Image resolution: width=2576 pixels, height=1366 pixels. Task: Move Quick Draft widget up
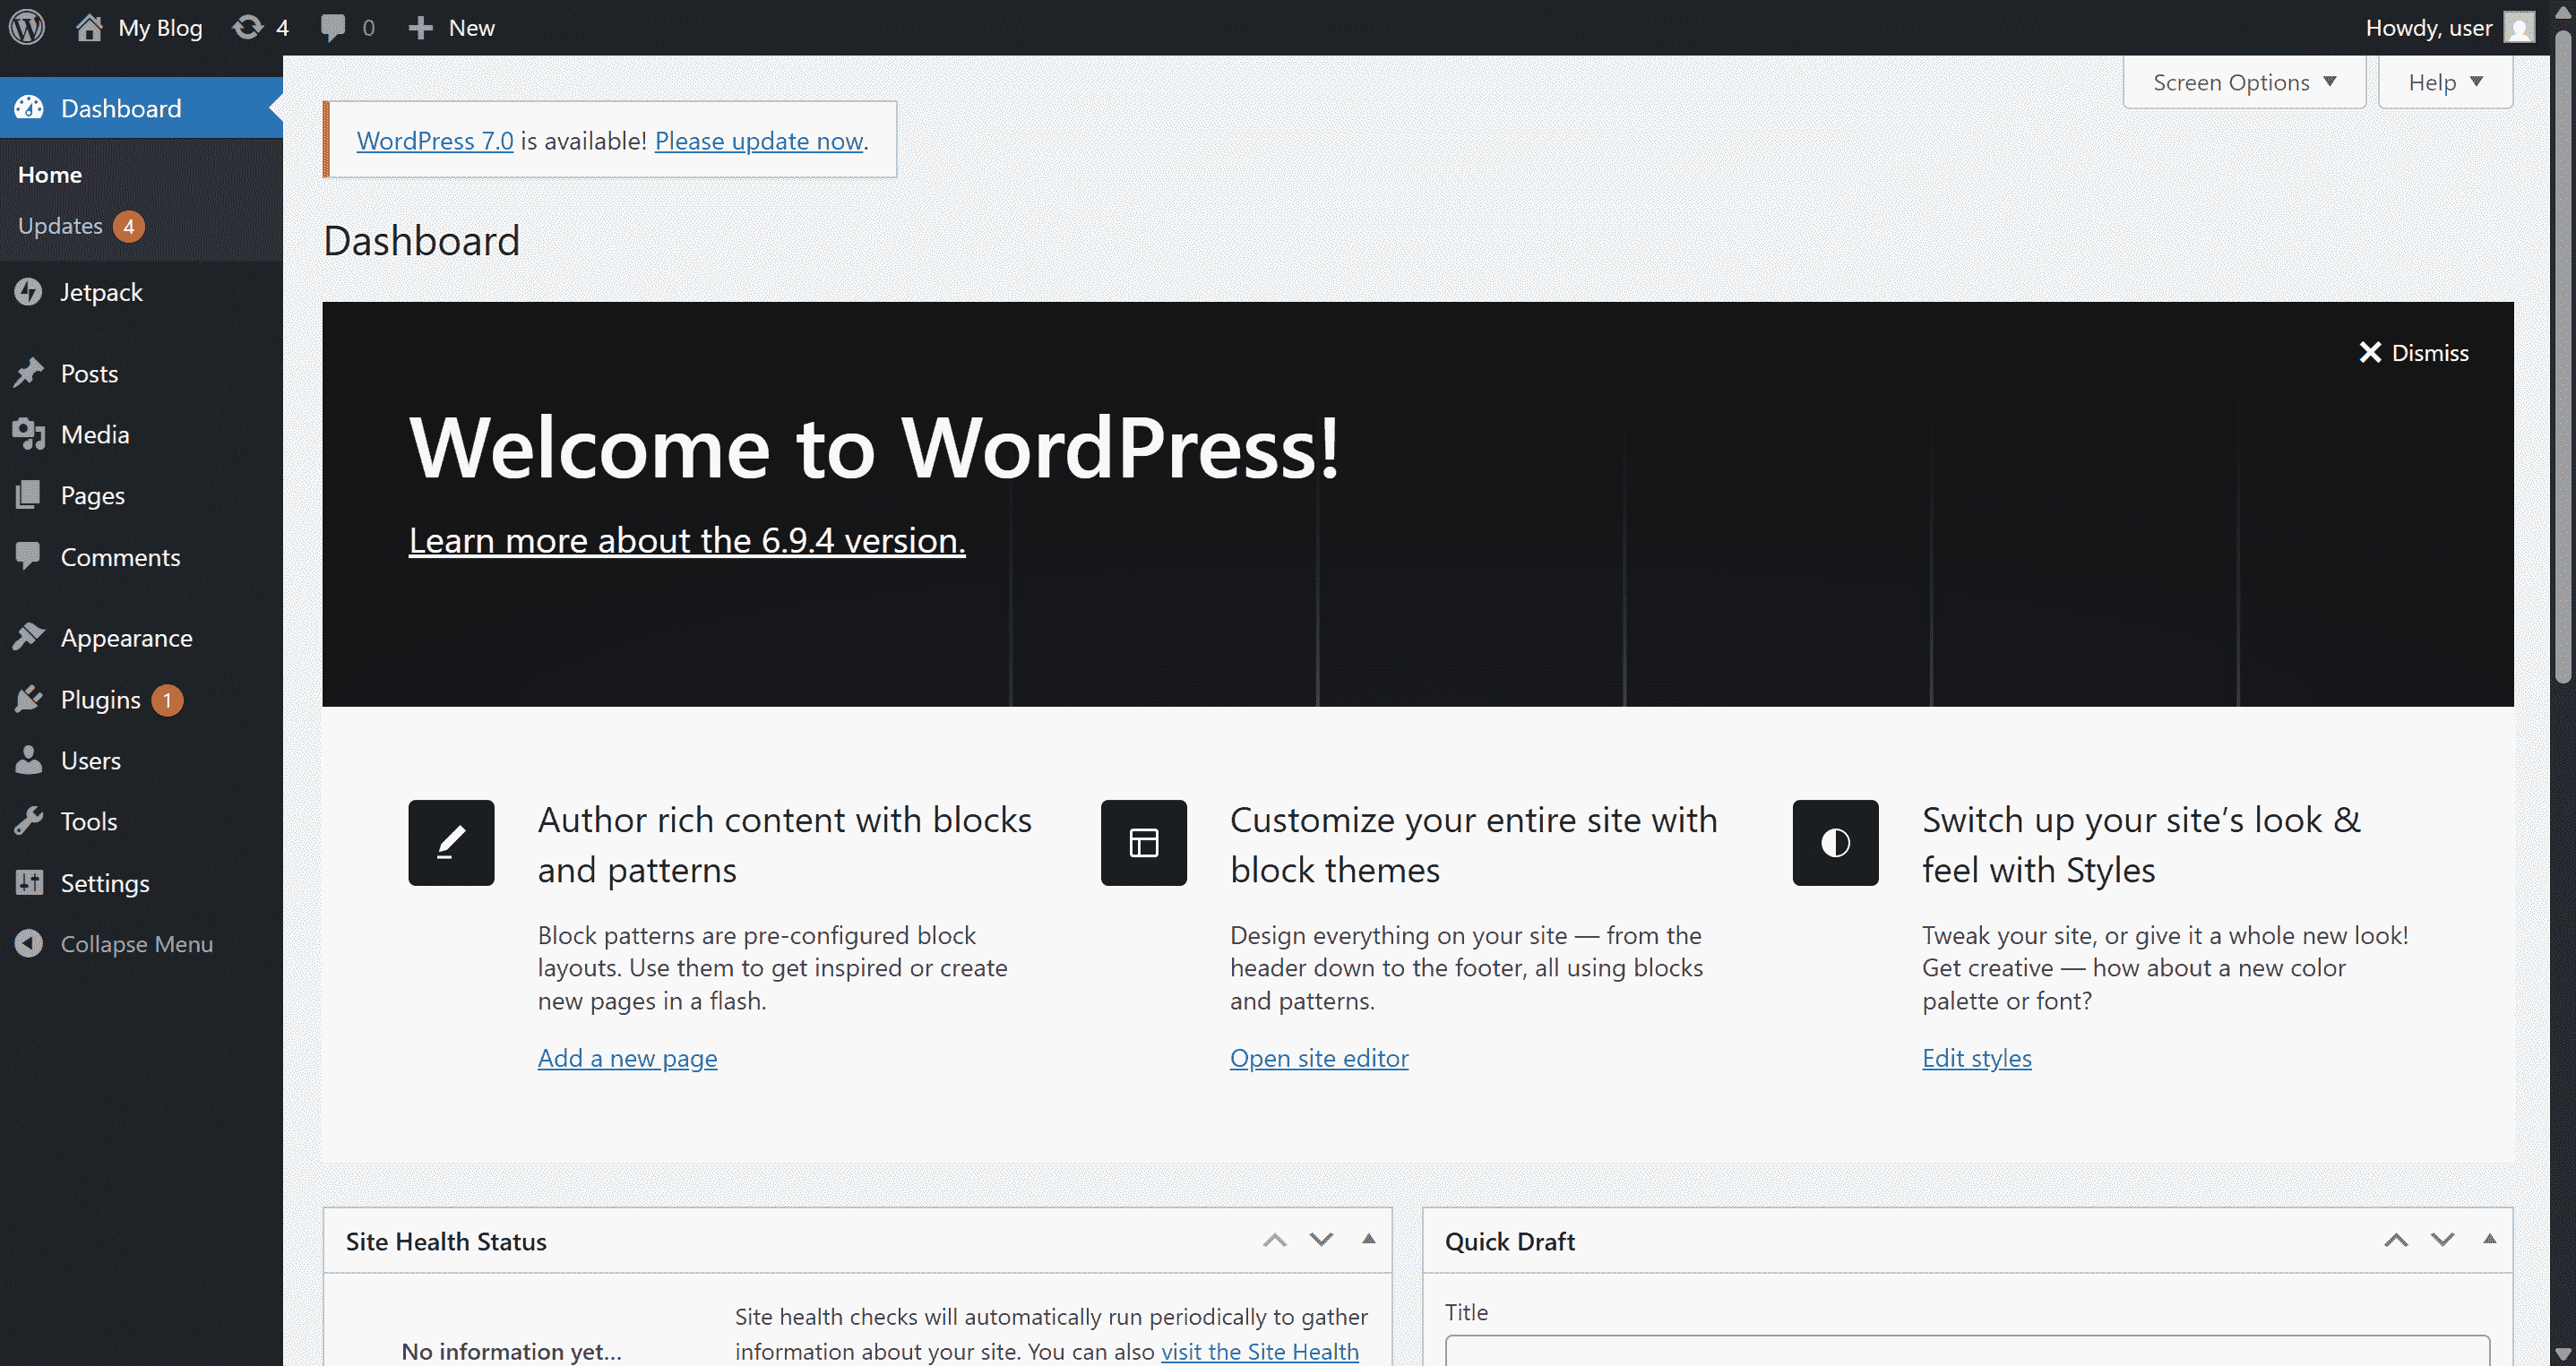click(2395, 1240)
